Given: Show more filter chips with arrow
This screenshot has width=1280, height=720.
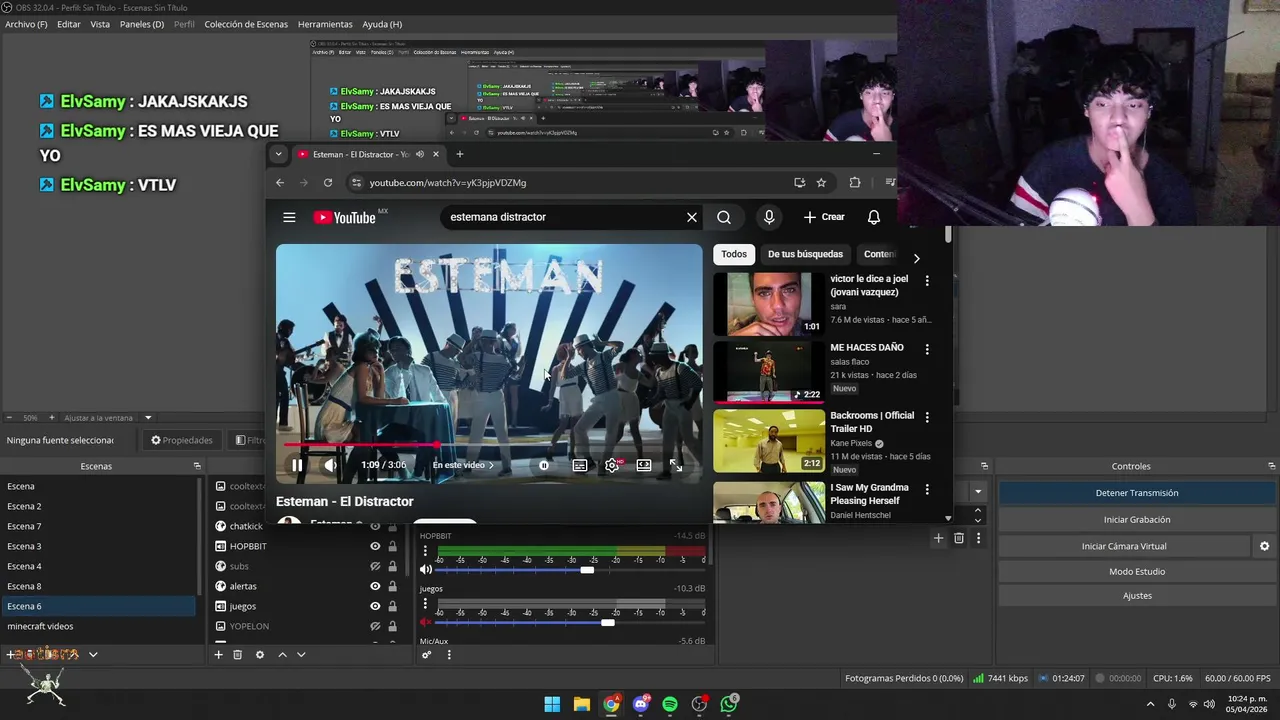Looking at the screenshot, I should [916, 258].
